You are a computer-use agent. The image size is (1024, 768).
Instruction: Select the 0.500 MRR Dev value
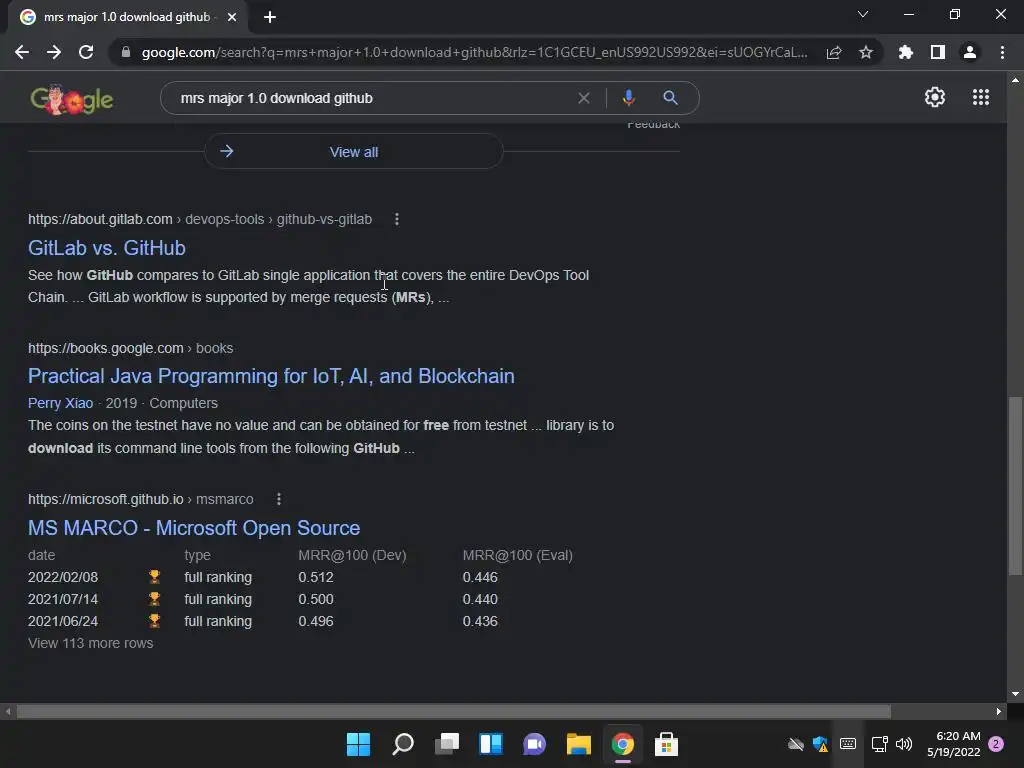point(316,599)
